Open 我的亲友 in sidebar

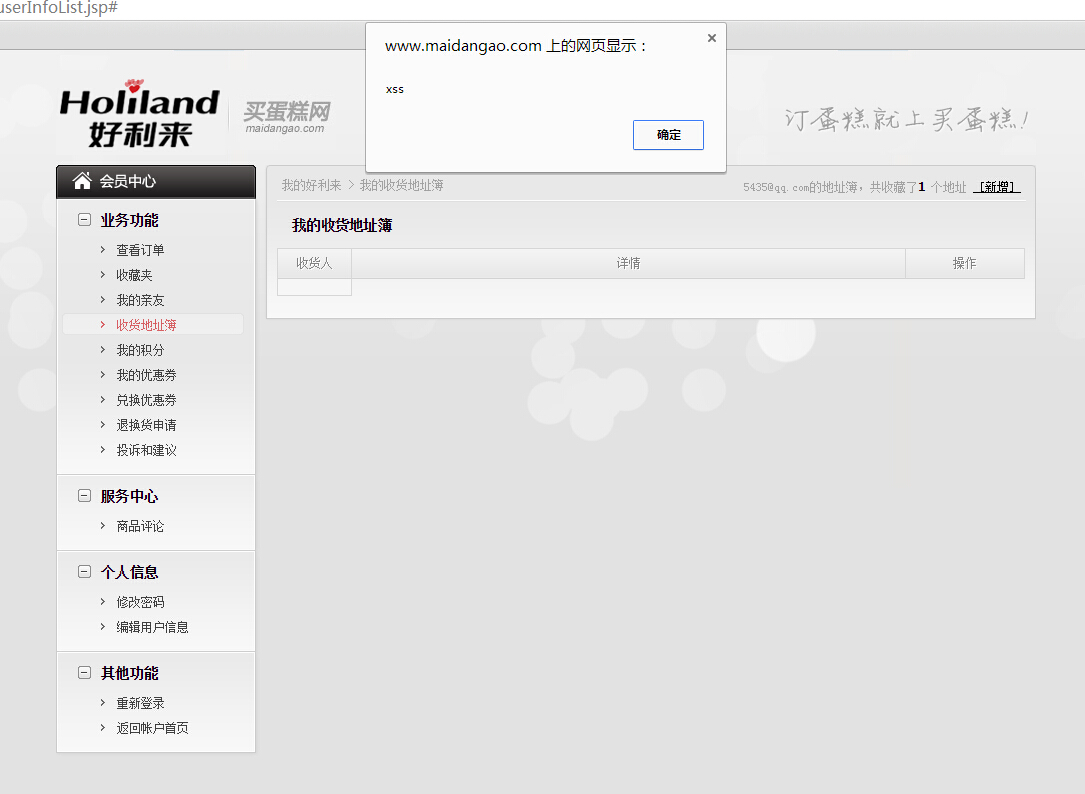[140, 300]
